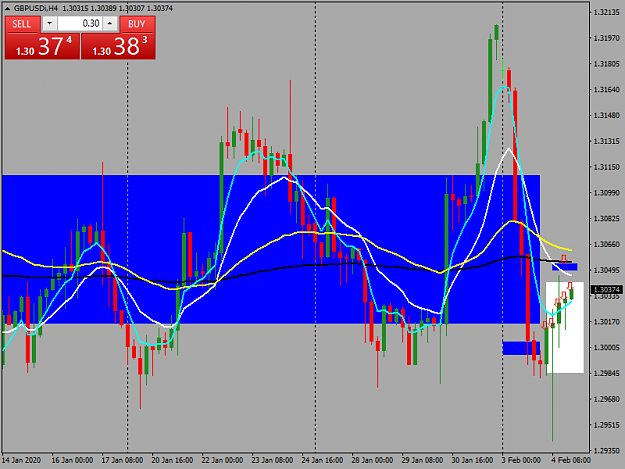Decrease lot volume with the down arrow

pos(49,24)
